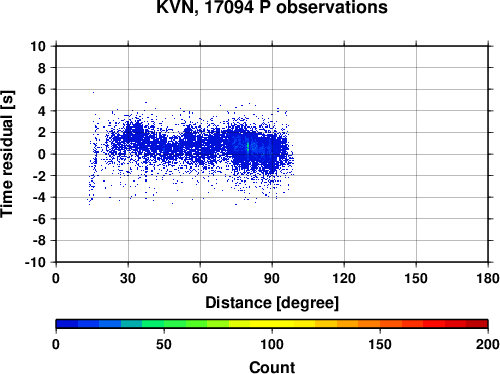Click the y-axis tick label 10
The height and width of the screenshot is (374, 500).
click(38, 46)
